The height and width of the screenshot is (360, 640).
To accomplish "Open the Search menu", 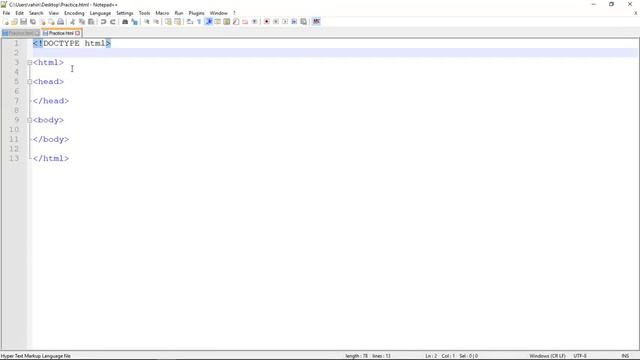I will (x=36, y=13).
